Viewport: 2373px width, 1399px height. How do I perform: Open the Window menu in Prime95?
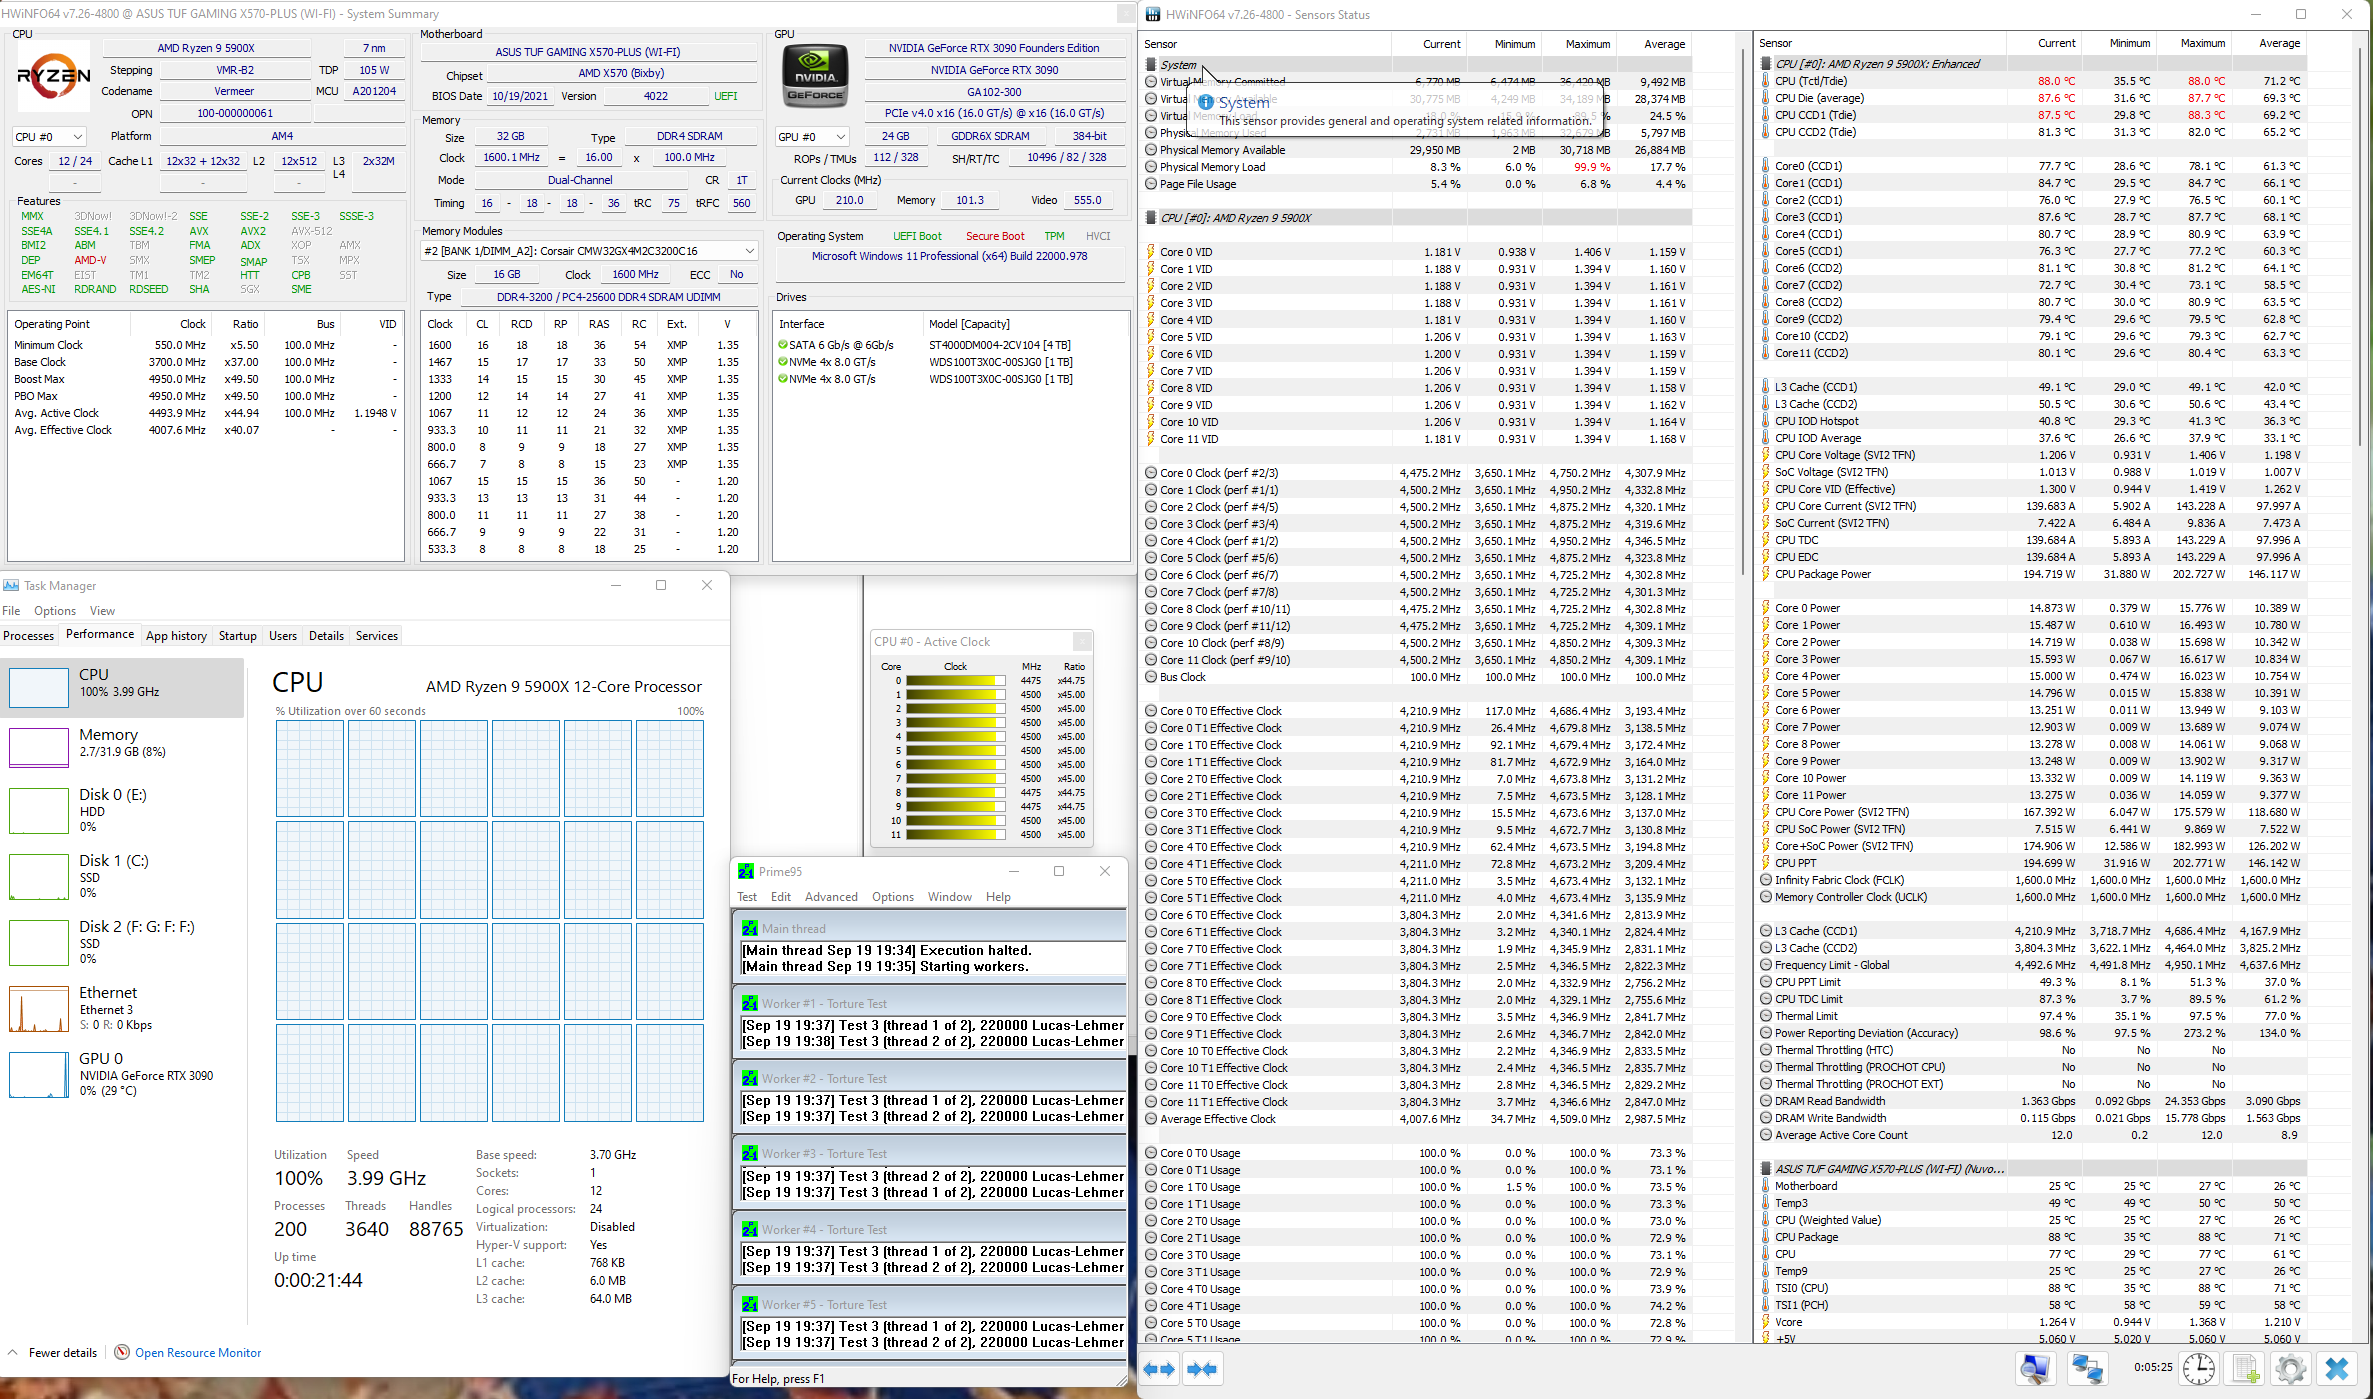949,896
